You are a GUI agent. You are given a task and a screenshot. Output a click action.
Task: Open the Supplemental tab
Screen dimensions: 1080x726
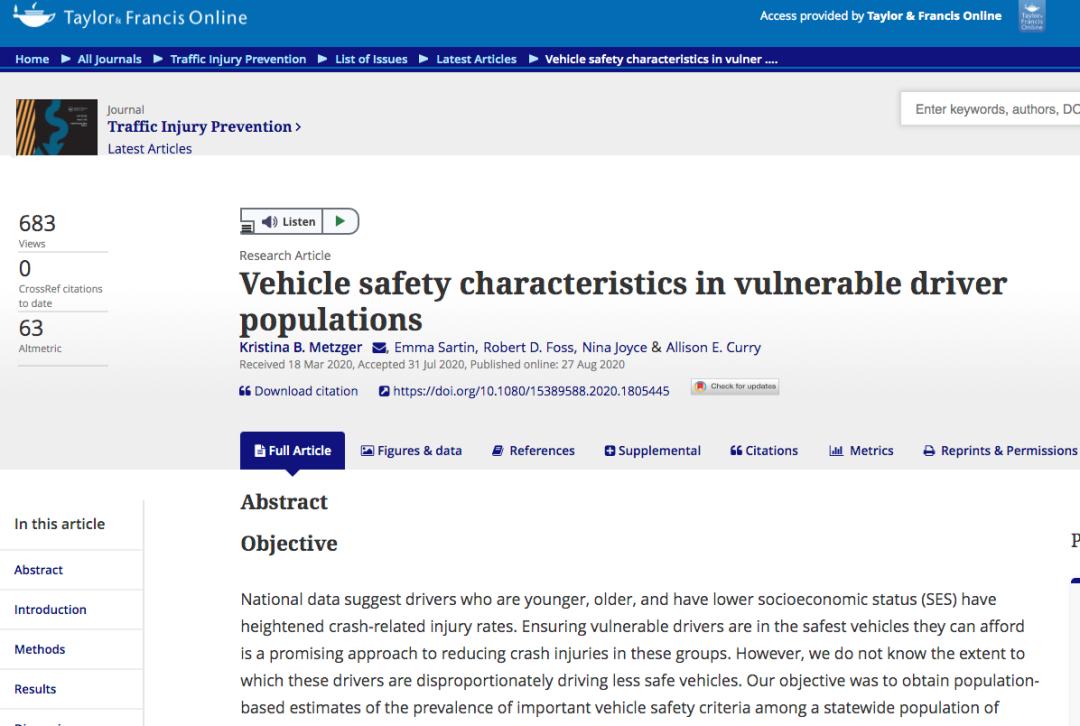652,450
